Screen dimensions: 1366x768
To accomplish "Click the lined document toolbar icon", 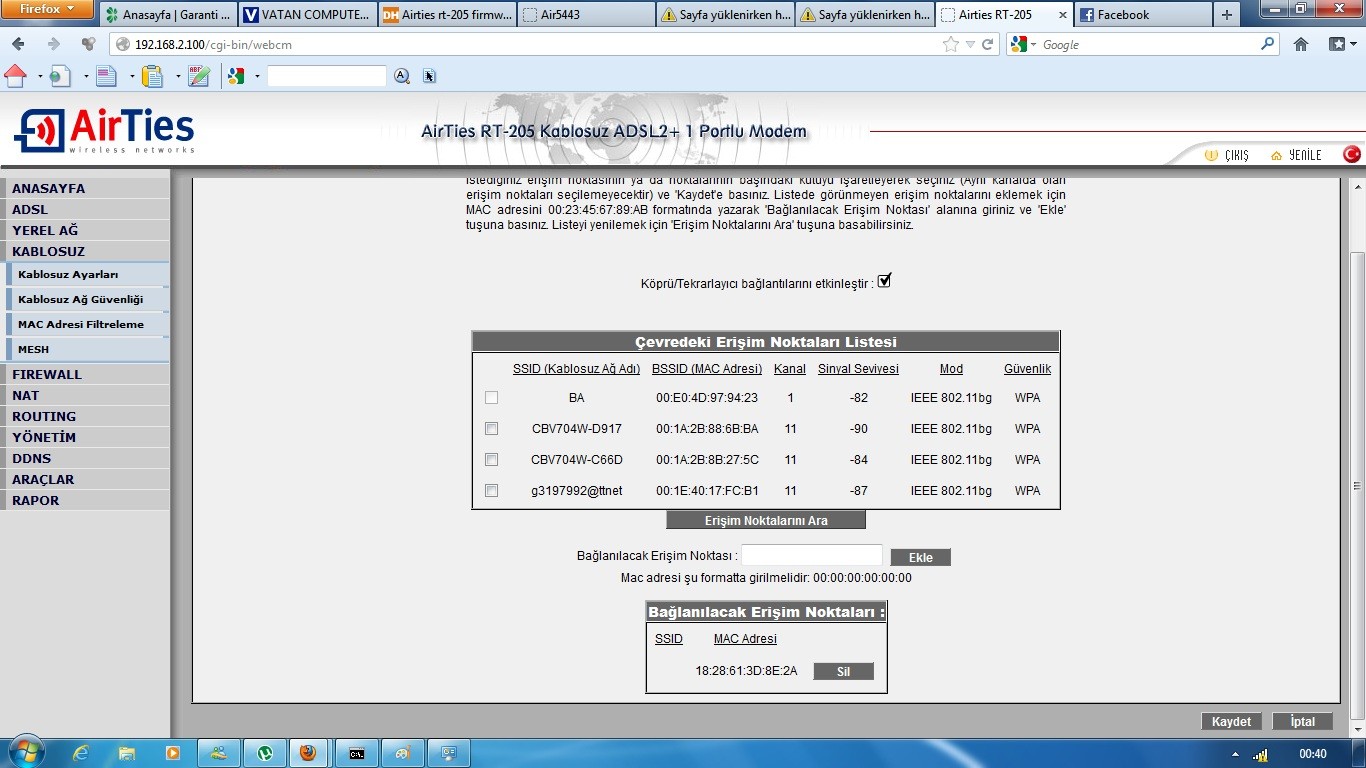I will click(x=106, y=76).
